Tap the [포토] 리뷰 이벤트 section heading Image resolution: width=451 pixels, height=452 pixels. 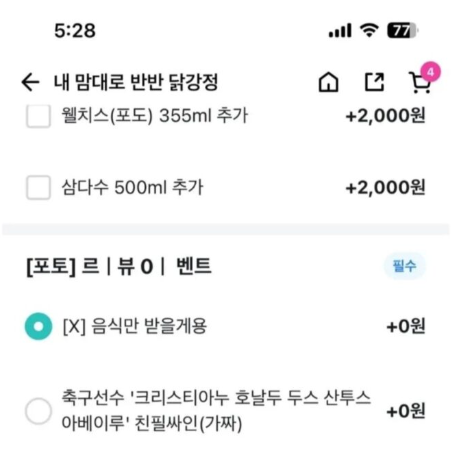click(119, 266)
